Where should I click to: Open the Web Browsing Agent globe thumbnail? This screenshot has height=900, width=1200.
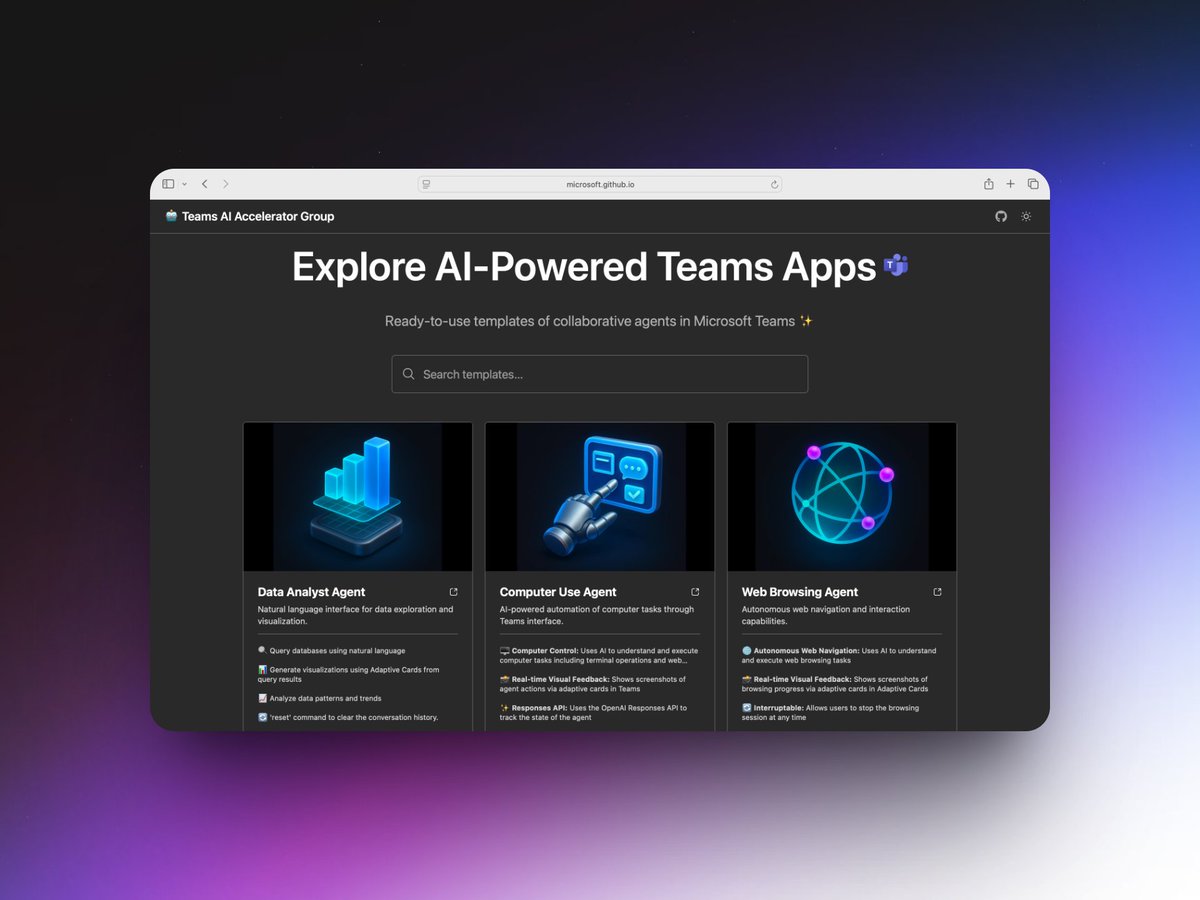[x=842, y=497]
